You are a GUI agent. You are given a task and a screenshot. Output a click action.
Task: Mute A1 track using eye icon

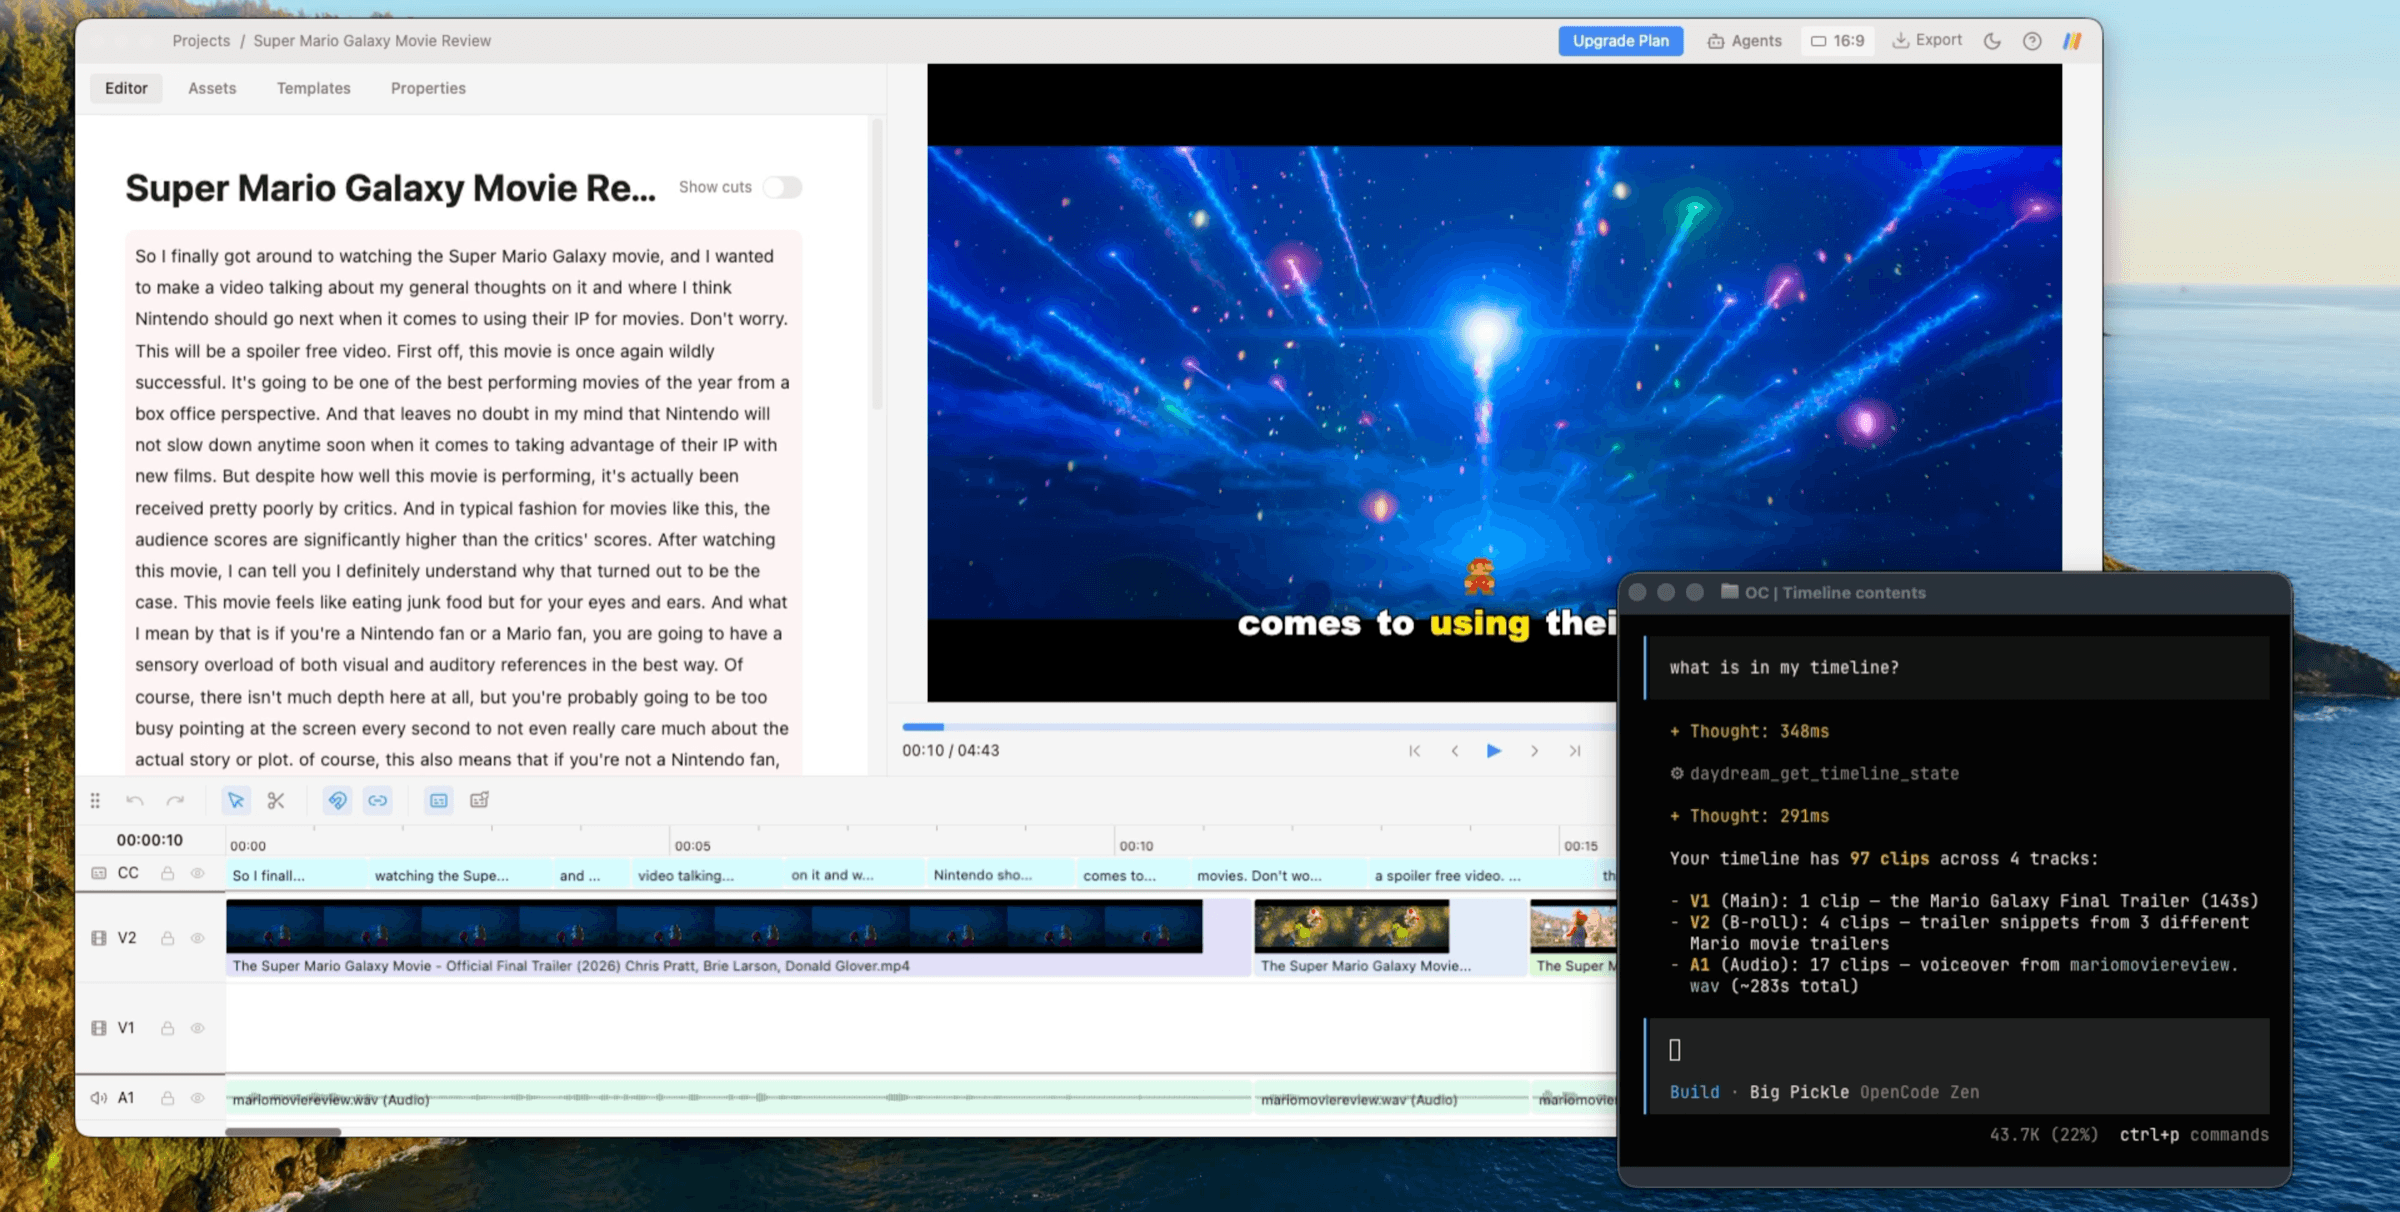pyautogui.click(x=198, y=1098)
